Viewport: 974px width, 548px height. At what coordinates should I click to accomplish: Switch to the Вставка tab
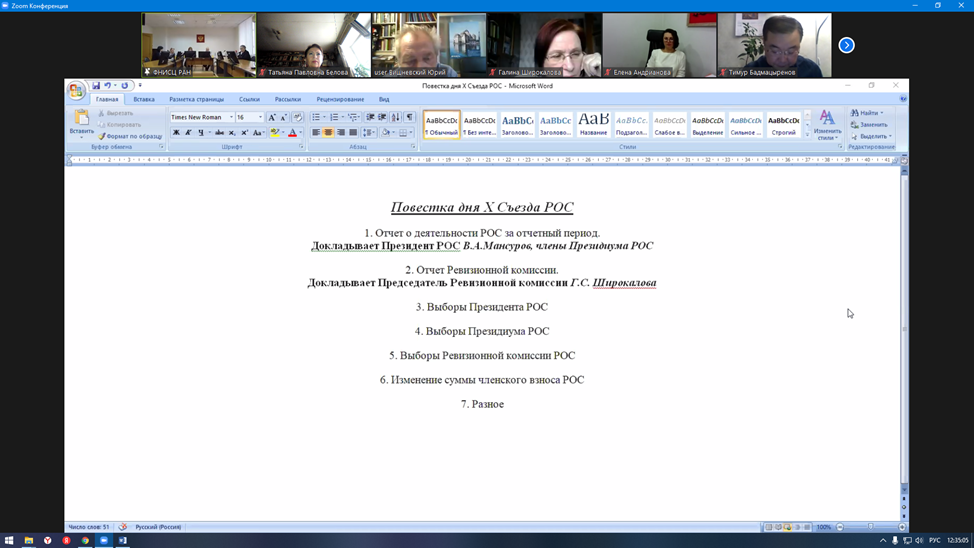tap(144, 100)
